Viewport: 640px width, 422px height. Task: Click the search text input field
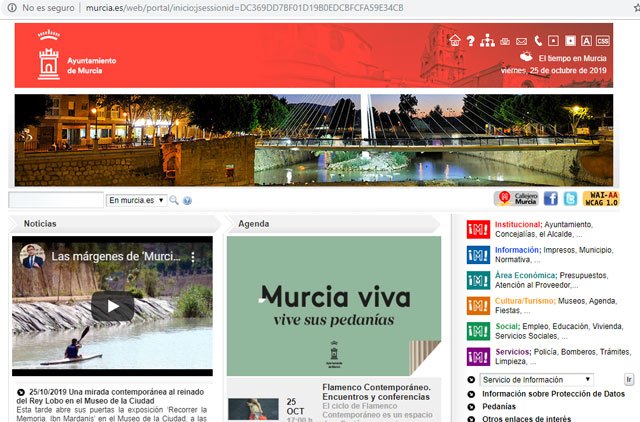pos(56,201)
